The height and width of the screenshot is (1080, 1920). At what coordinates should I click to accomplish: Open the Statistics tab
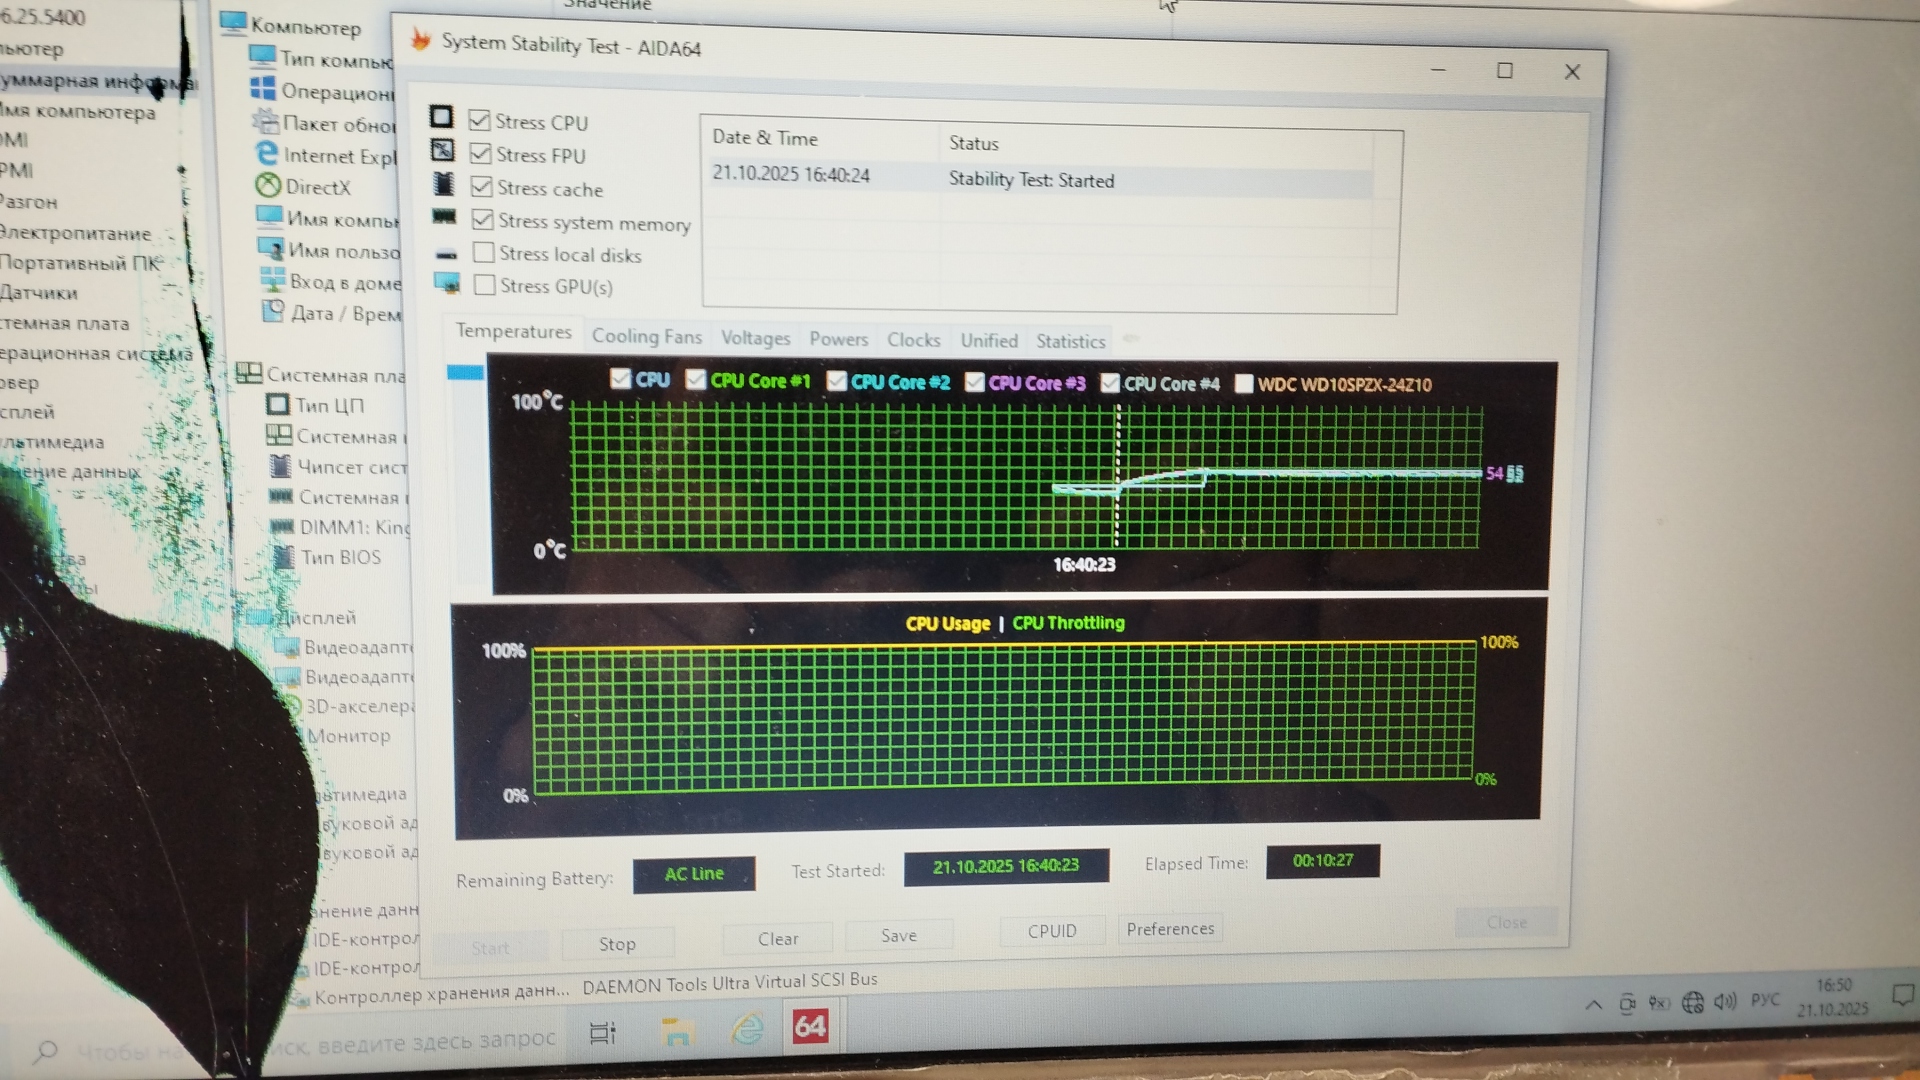click(1070, 341)
